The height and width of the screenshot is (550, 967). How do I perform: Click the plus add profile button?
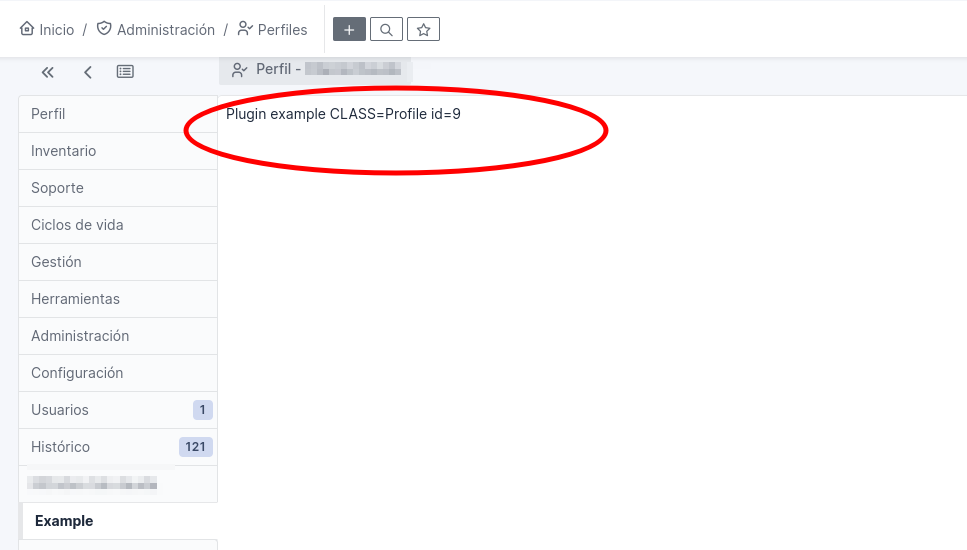click(x=349, y=29)
